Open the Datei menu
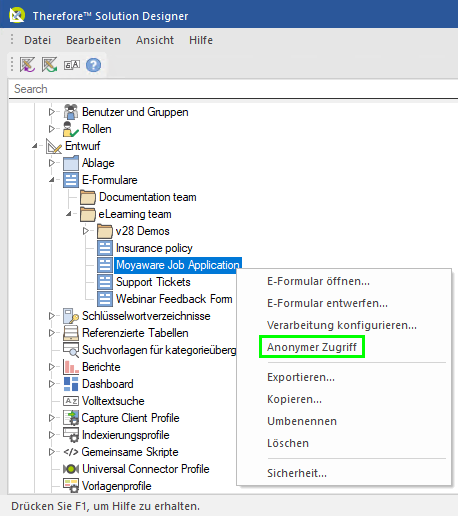This screenshot has height=516, width=458. click(37, 40)
